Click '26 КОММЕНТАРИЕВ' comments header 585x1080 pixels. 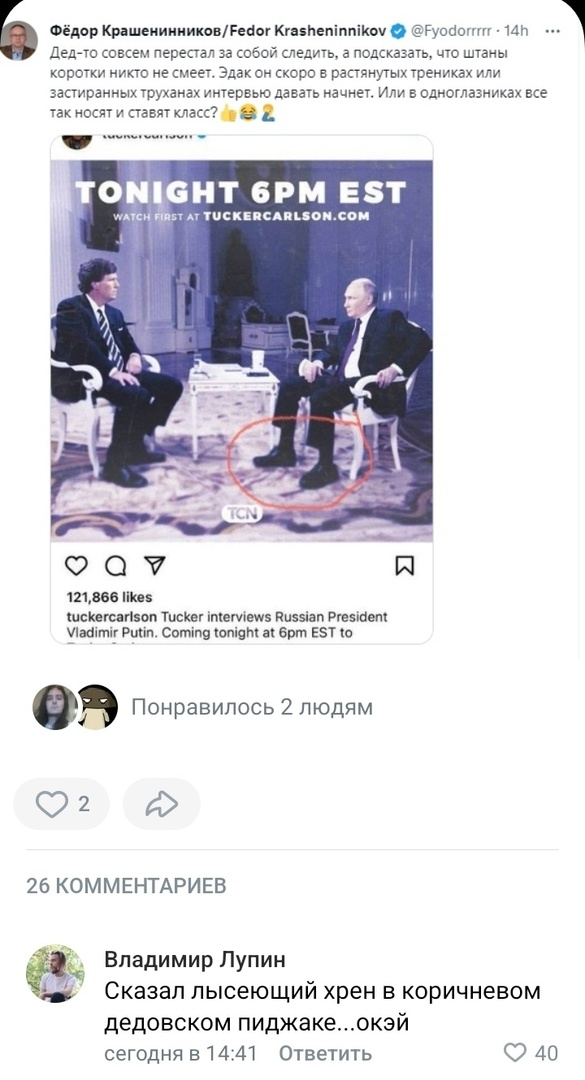point(126,885)
